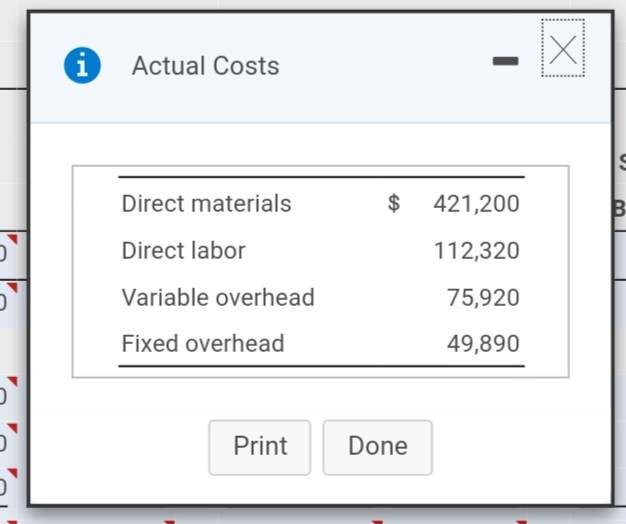
Task: Click the 75,920 value
Action: [x=483, y=298]
